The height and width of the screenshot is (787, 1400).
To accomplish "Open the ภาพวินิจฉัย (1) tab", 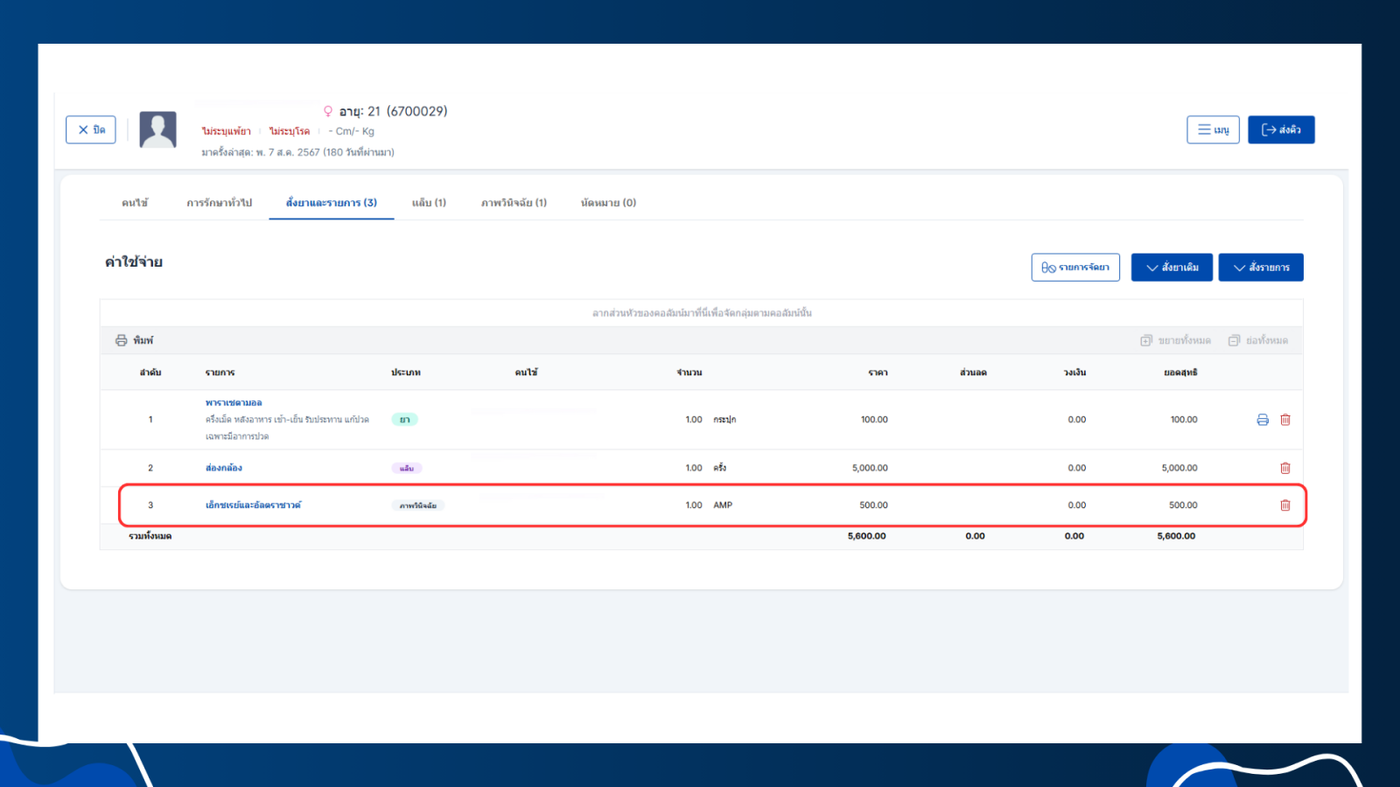I will point(513,203).
